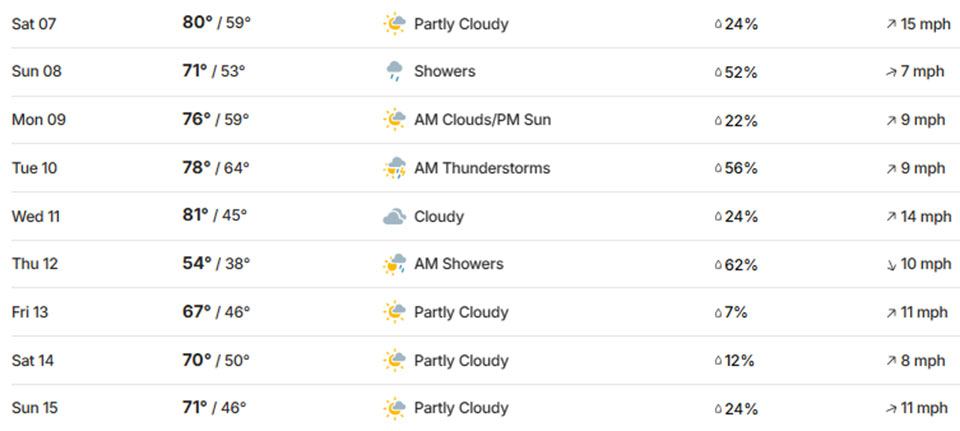960x431 pixels.
Task: Click the Showers weather icon for Sun 08
Action: (x=394, y=72)
